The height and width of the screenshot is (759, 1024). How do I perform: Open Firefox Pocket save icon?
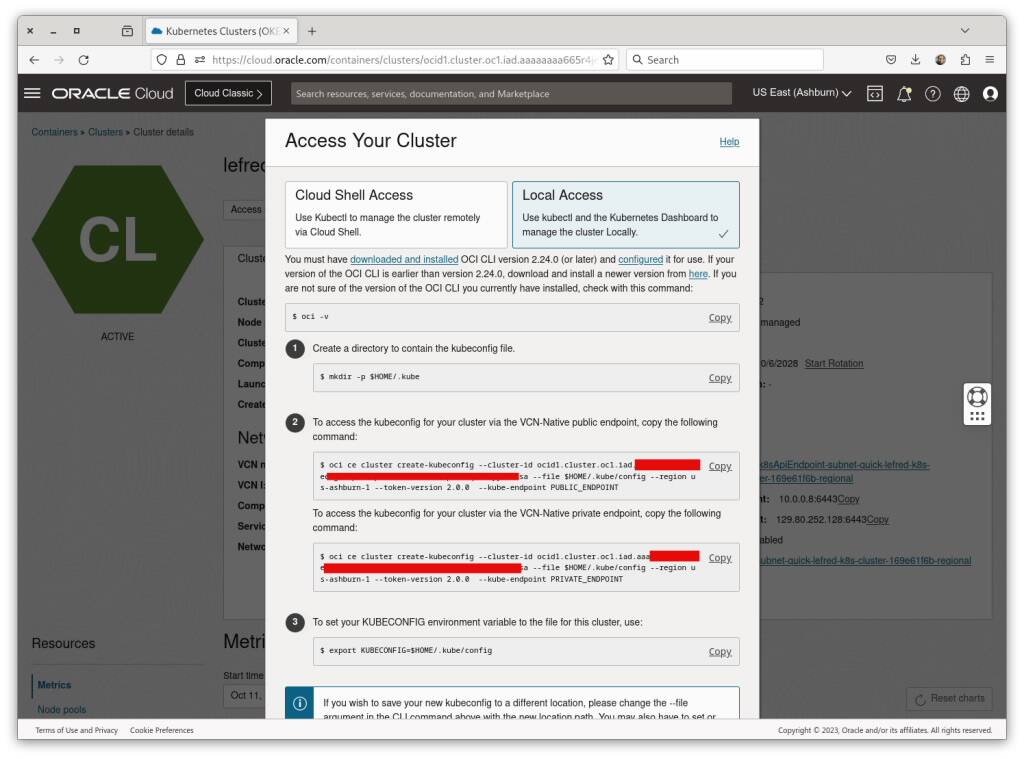[891, 59]
